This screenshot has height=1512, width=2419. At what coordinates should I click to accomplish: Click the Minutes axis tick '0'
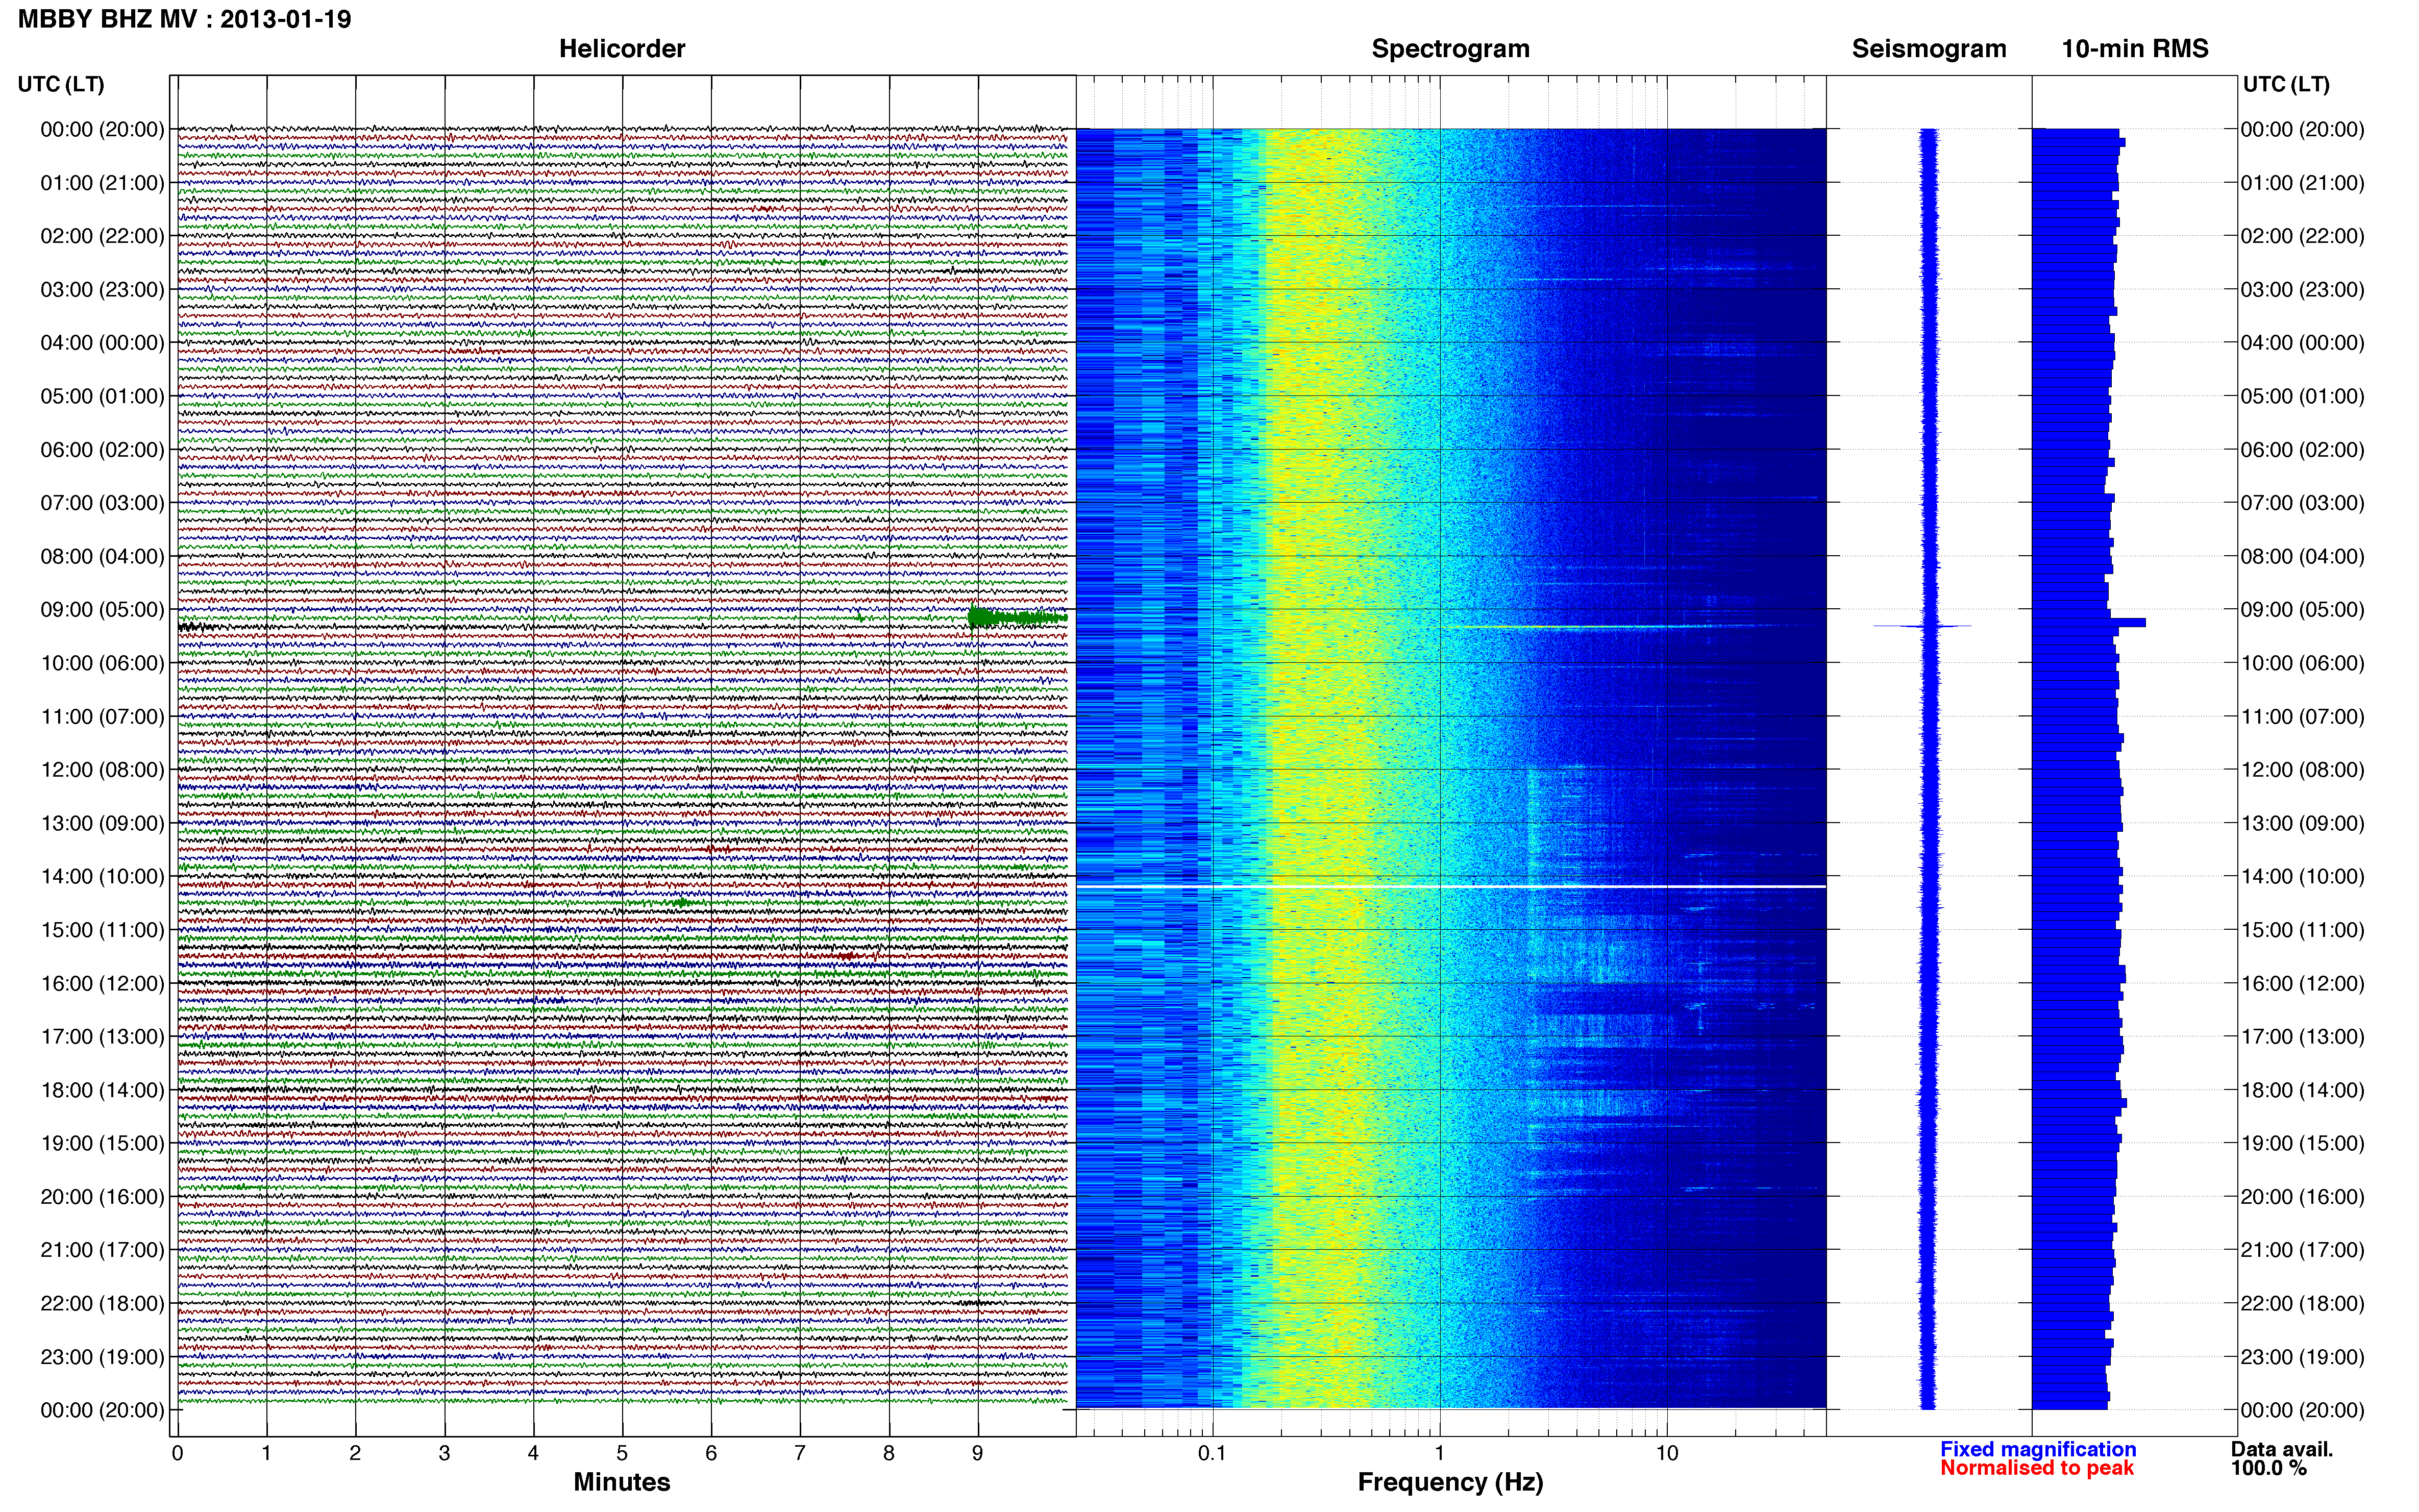coord(178,1454)
